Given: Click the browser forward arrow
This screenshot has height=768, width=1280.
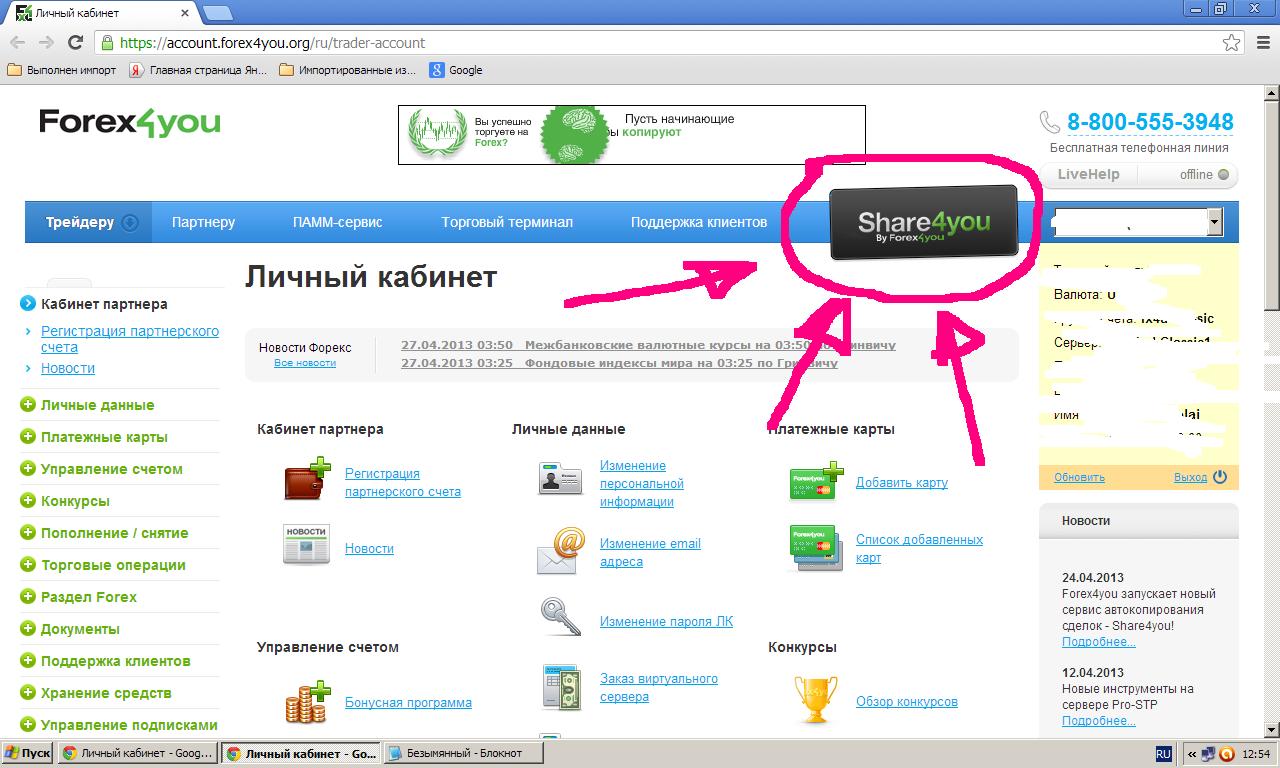Looking at the screenshot, I should point(46,43).
